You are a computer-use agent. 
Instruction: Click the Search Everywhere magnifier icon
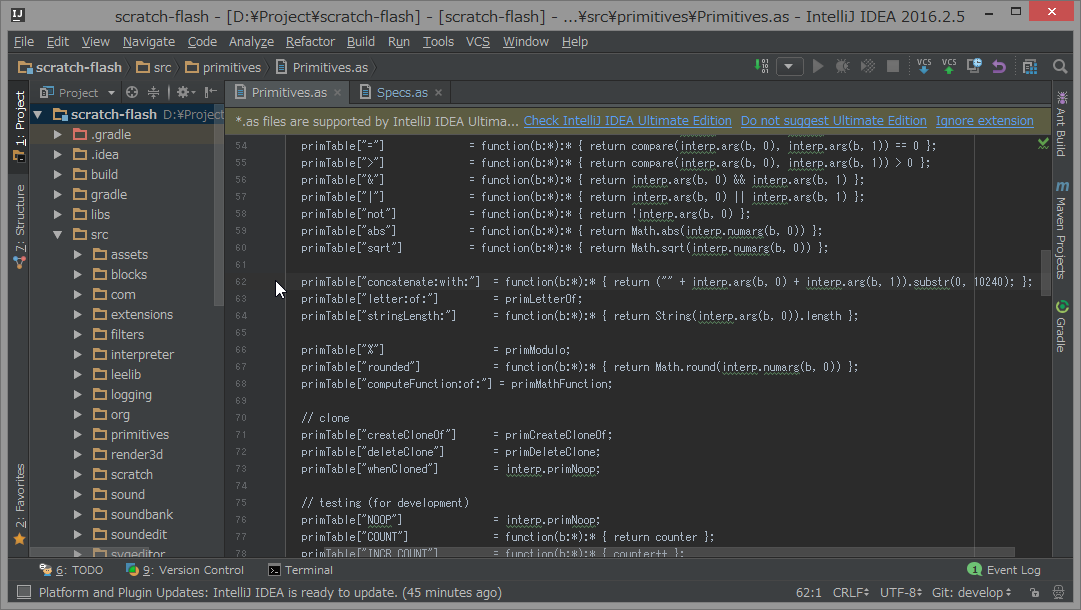click(1060, 67)
